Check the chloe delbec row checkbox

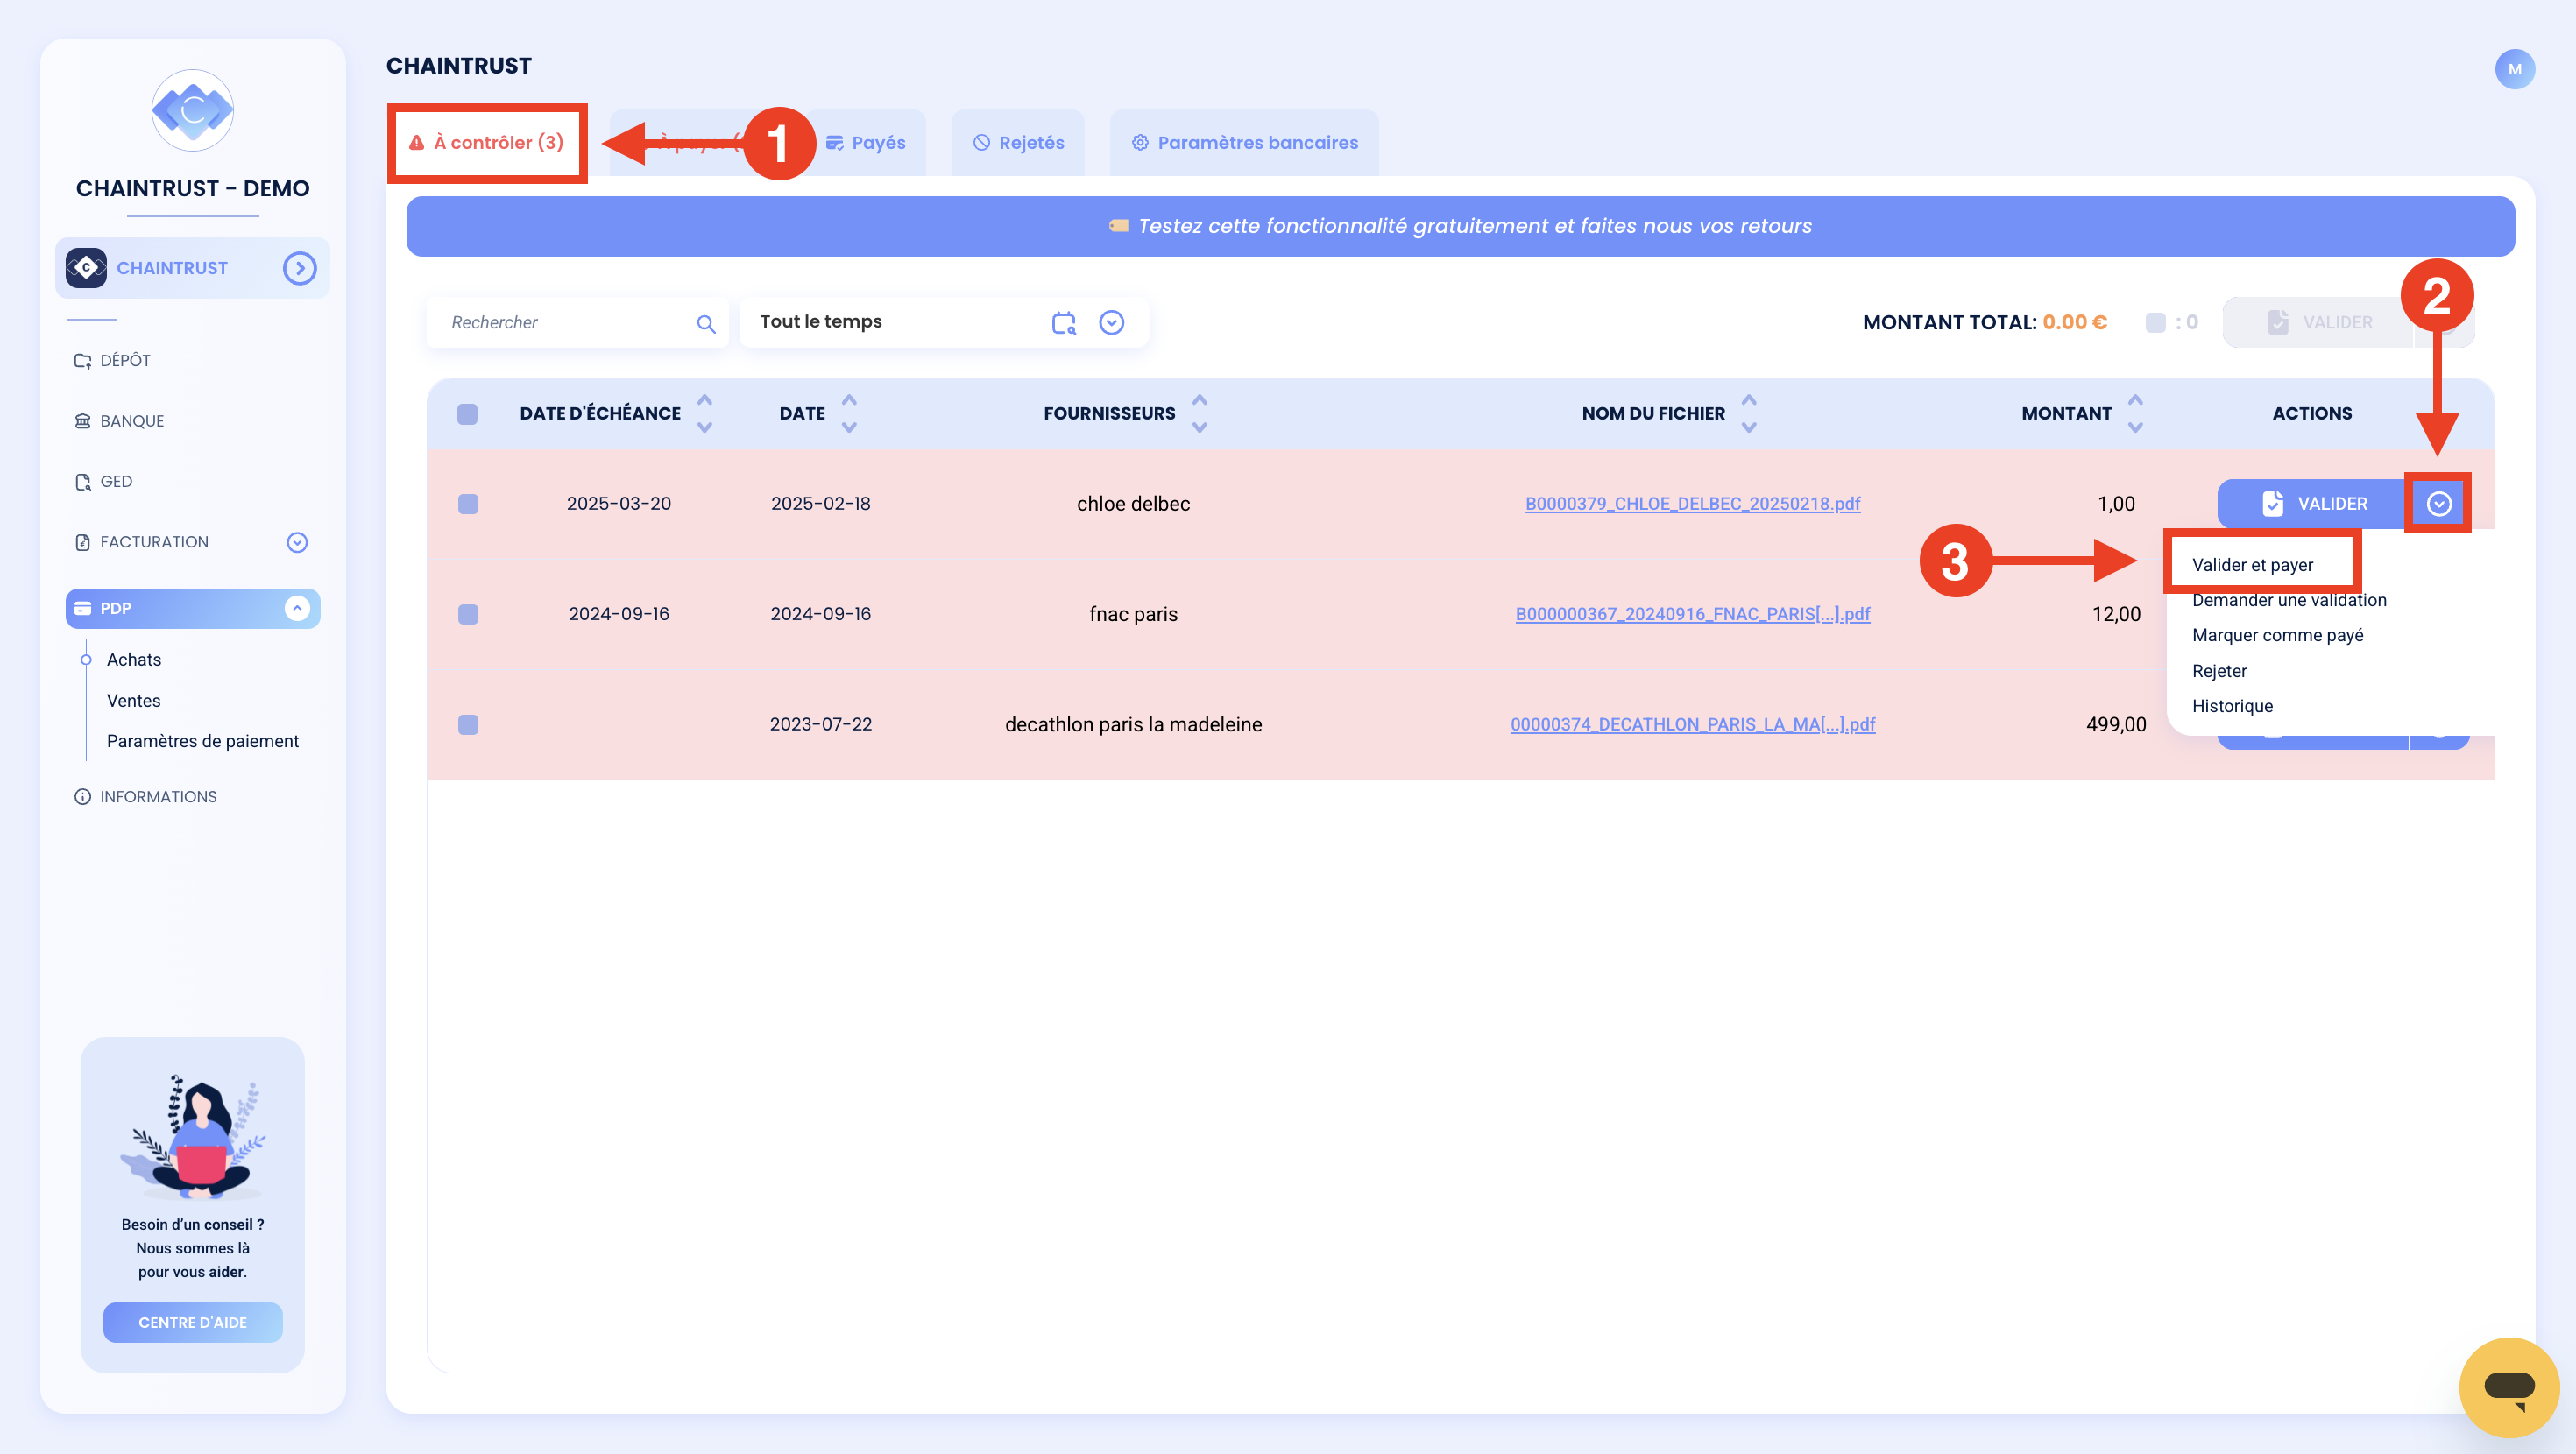[x=467, y=503]
